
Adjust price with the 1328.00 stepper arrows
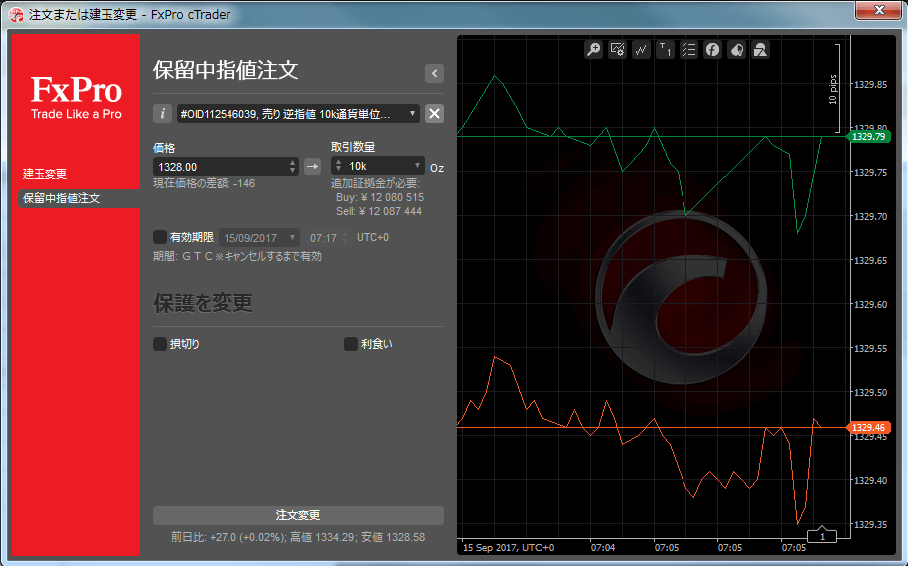[292, 167]
